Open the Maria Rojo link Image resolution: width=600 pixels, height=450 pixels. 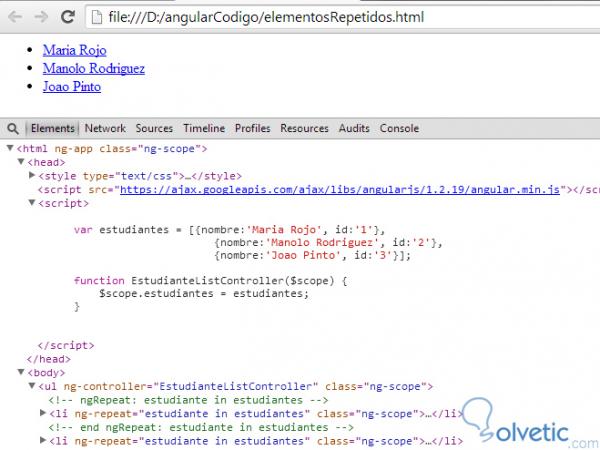[75, 50]
